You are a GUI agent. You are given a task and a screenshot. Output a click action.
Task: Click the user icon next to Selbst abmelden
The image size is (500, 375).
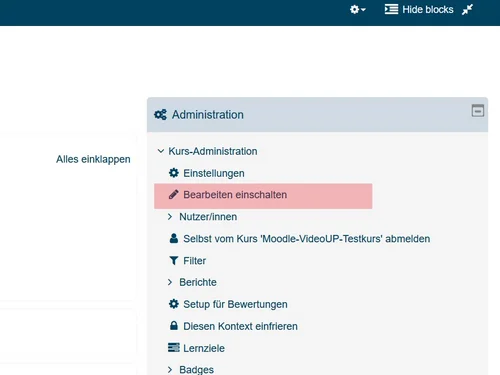[x=174, y=238]
